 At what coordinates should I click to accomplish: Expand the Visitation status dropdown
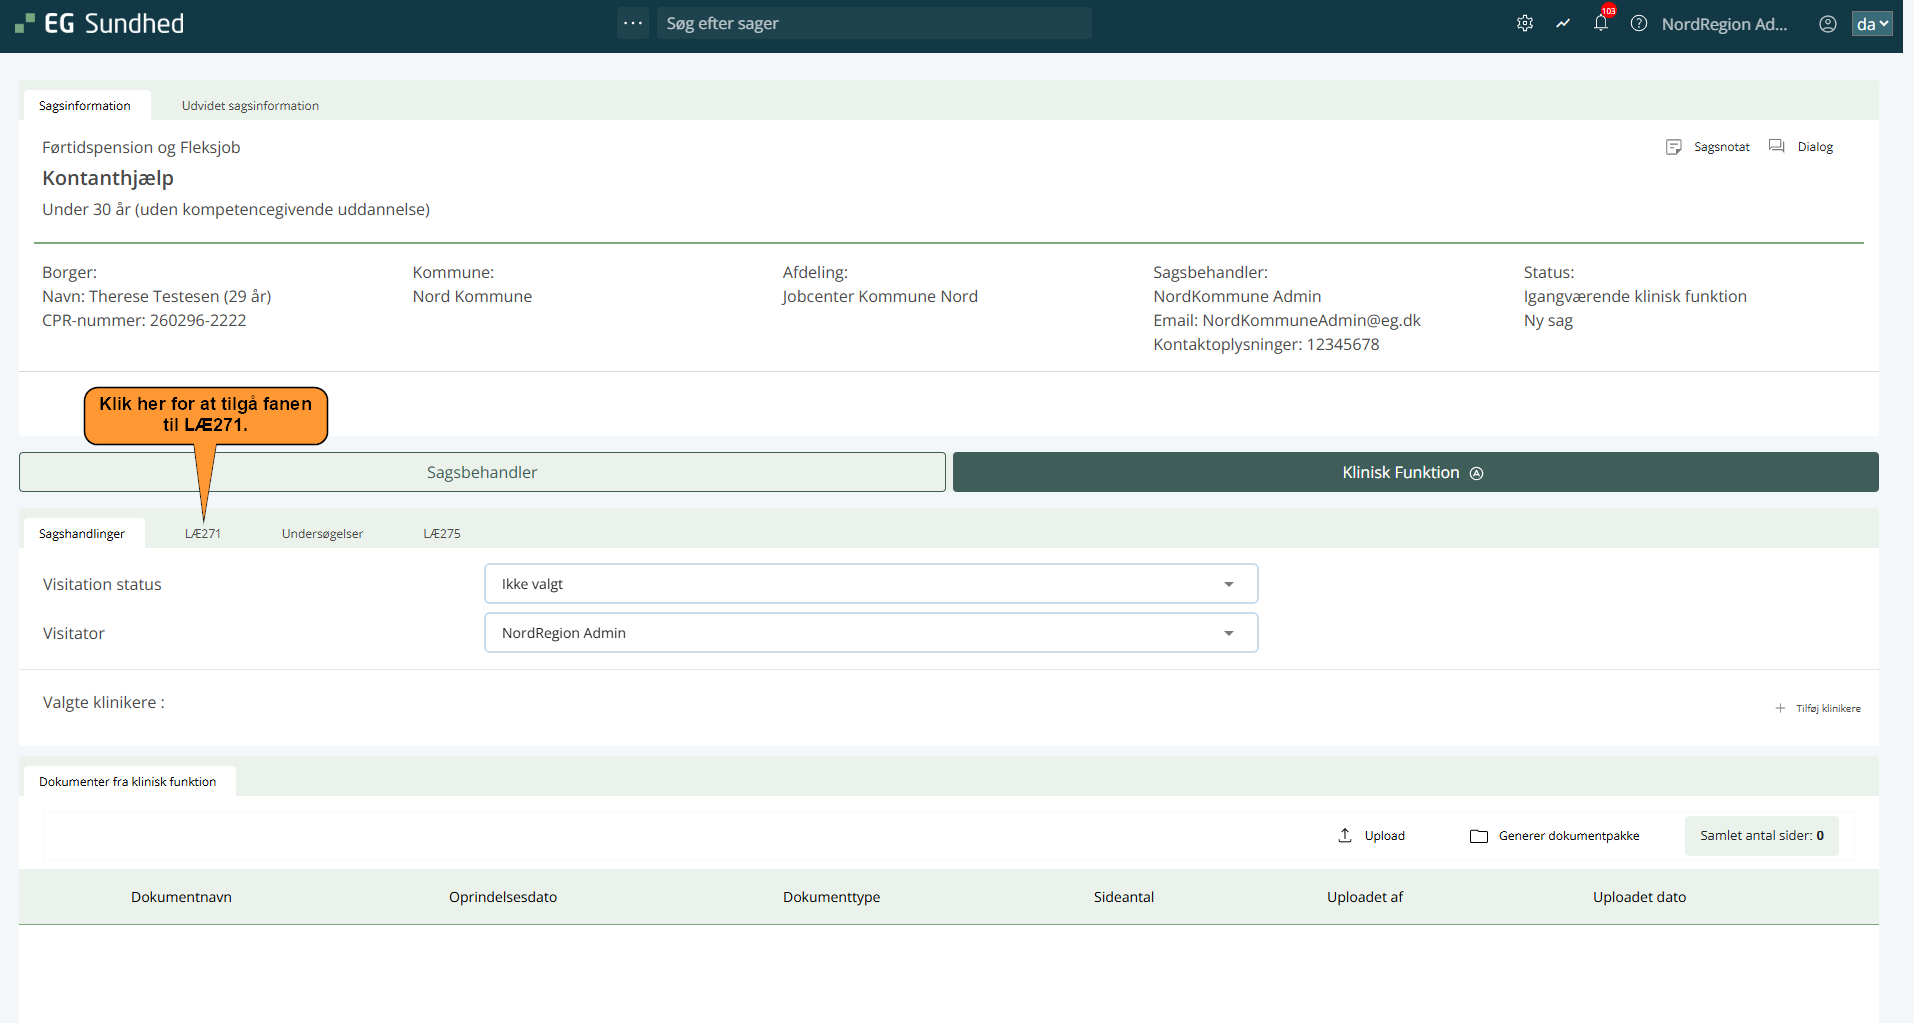(x=870, y=584)
